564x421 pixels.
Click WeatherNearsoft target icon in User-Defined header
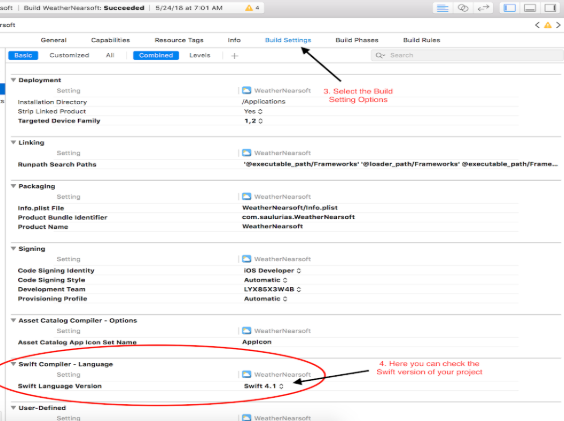(246, 418)
